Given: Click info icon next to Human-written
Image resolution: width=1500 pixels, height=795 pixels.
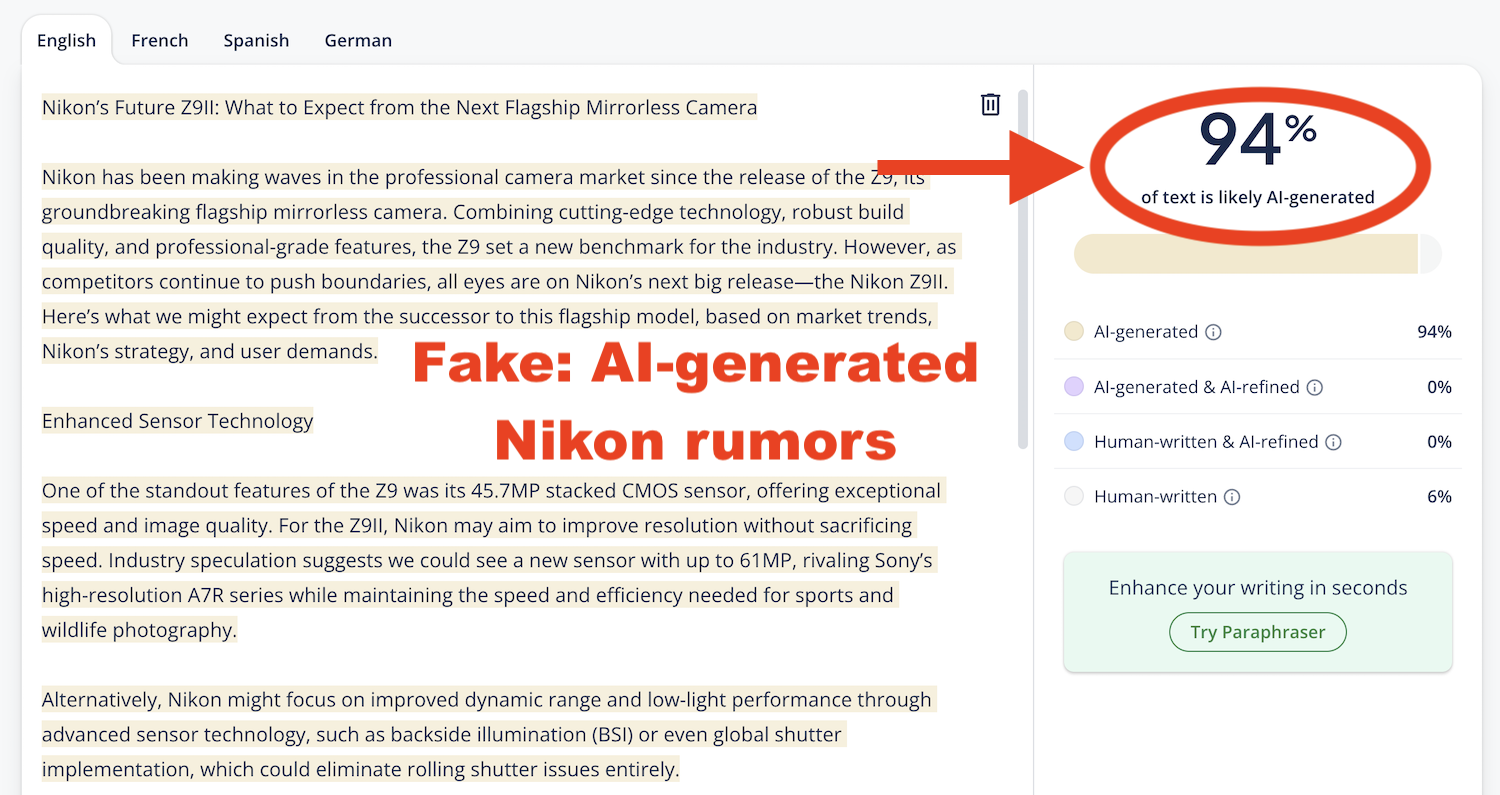Looking at the screenshot, I should pos(1232,497).
